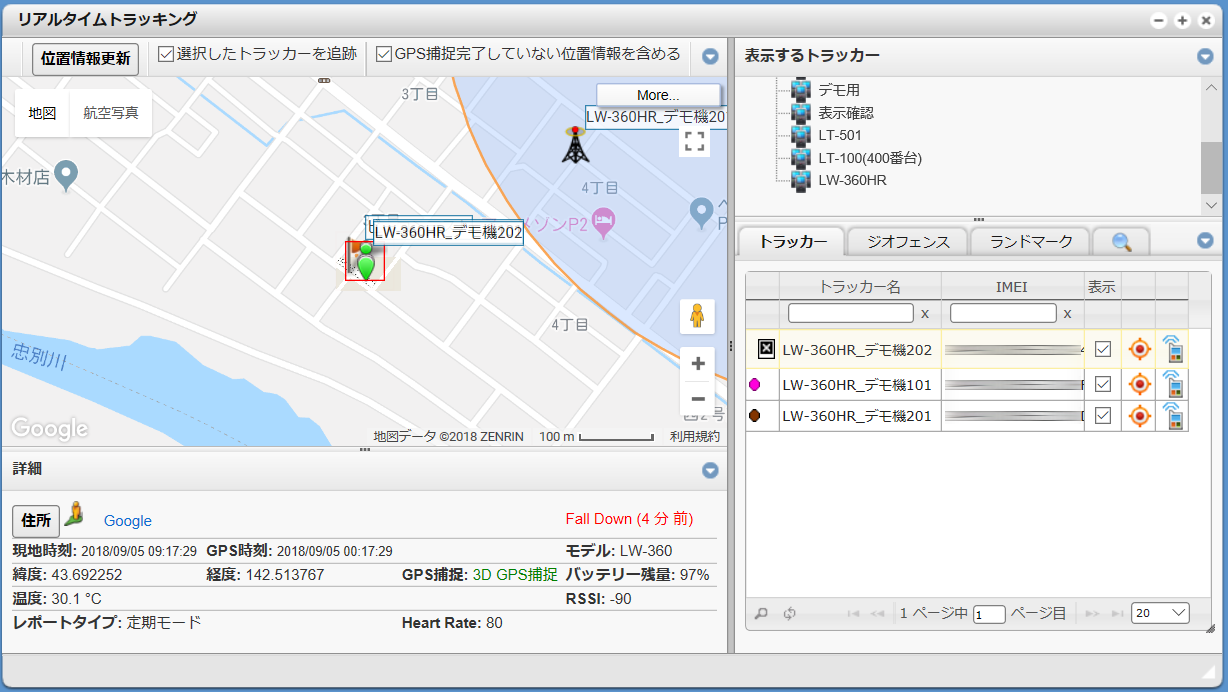Collapse the 詳細 panel

point(710,470)
